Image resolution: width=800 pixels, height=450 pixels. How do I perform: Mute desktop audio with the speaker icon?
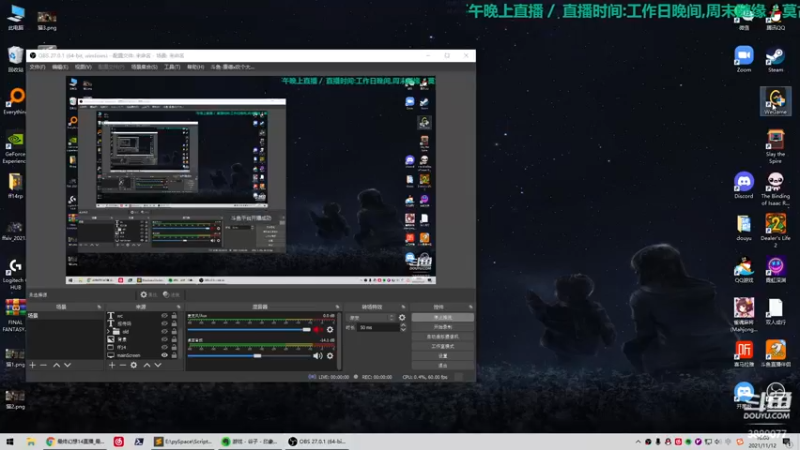(317, 356)
